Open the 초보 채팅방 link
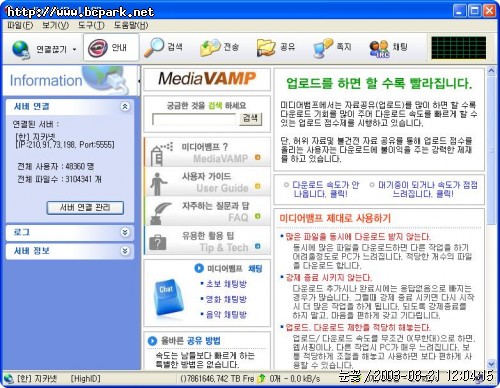This screenshot has width=500, height=388. pos(226,284)
